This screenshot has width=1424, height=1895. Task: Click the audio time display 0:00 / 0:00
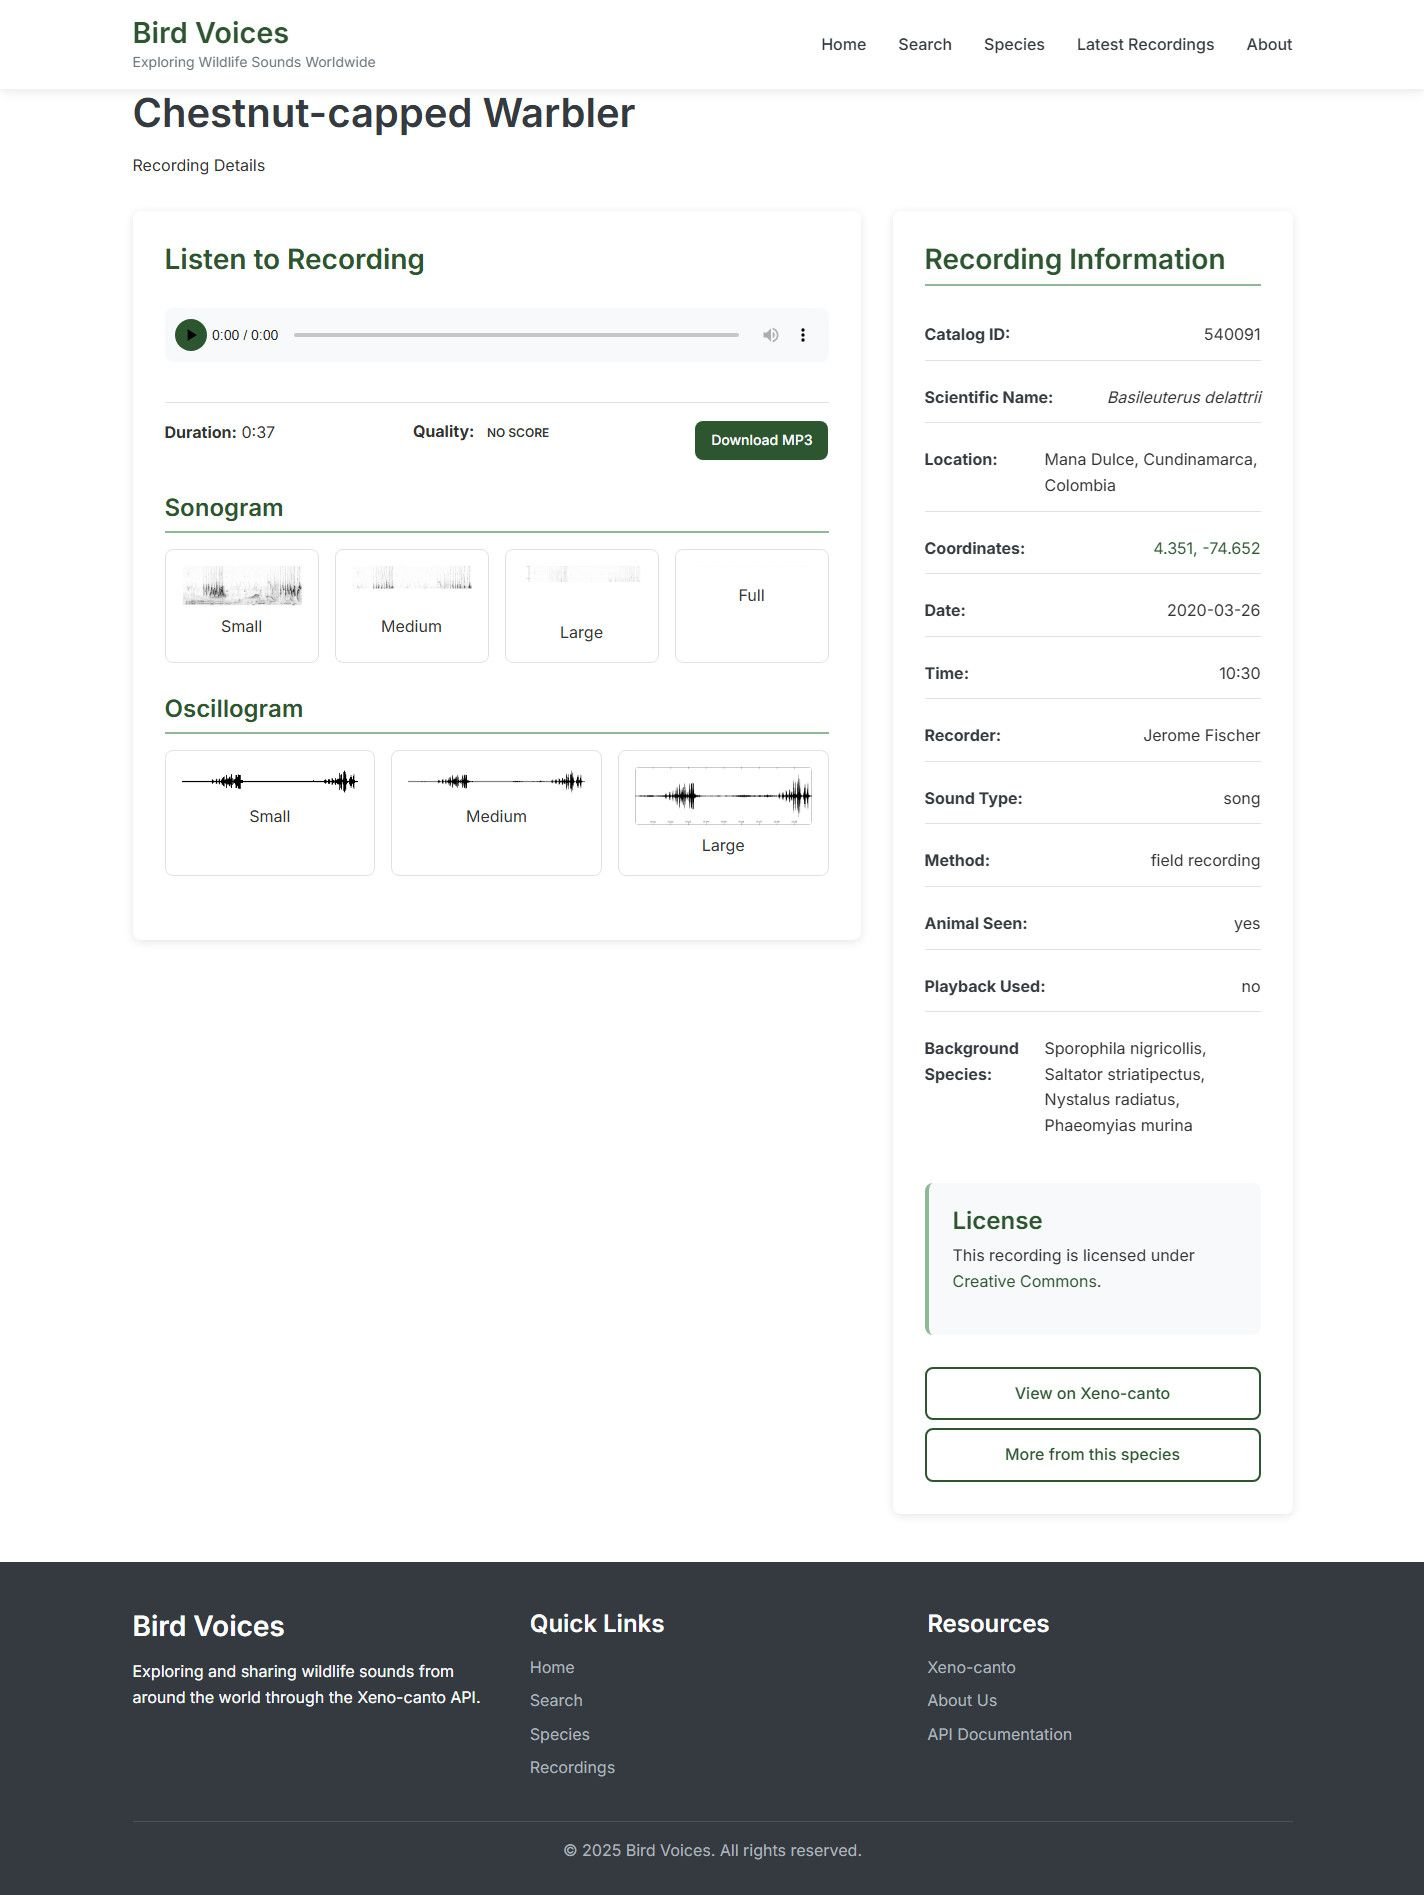245,335
